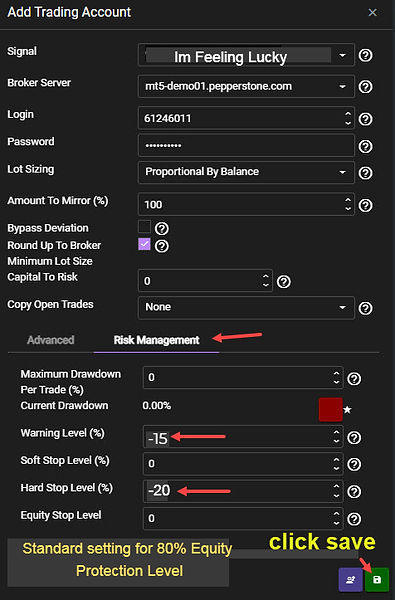The height and width of the screenshot is (600, 395).
Task: Enable the Bypass Deviation checkbox
Action: pos(144,227)
